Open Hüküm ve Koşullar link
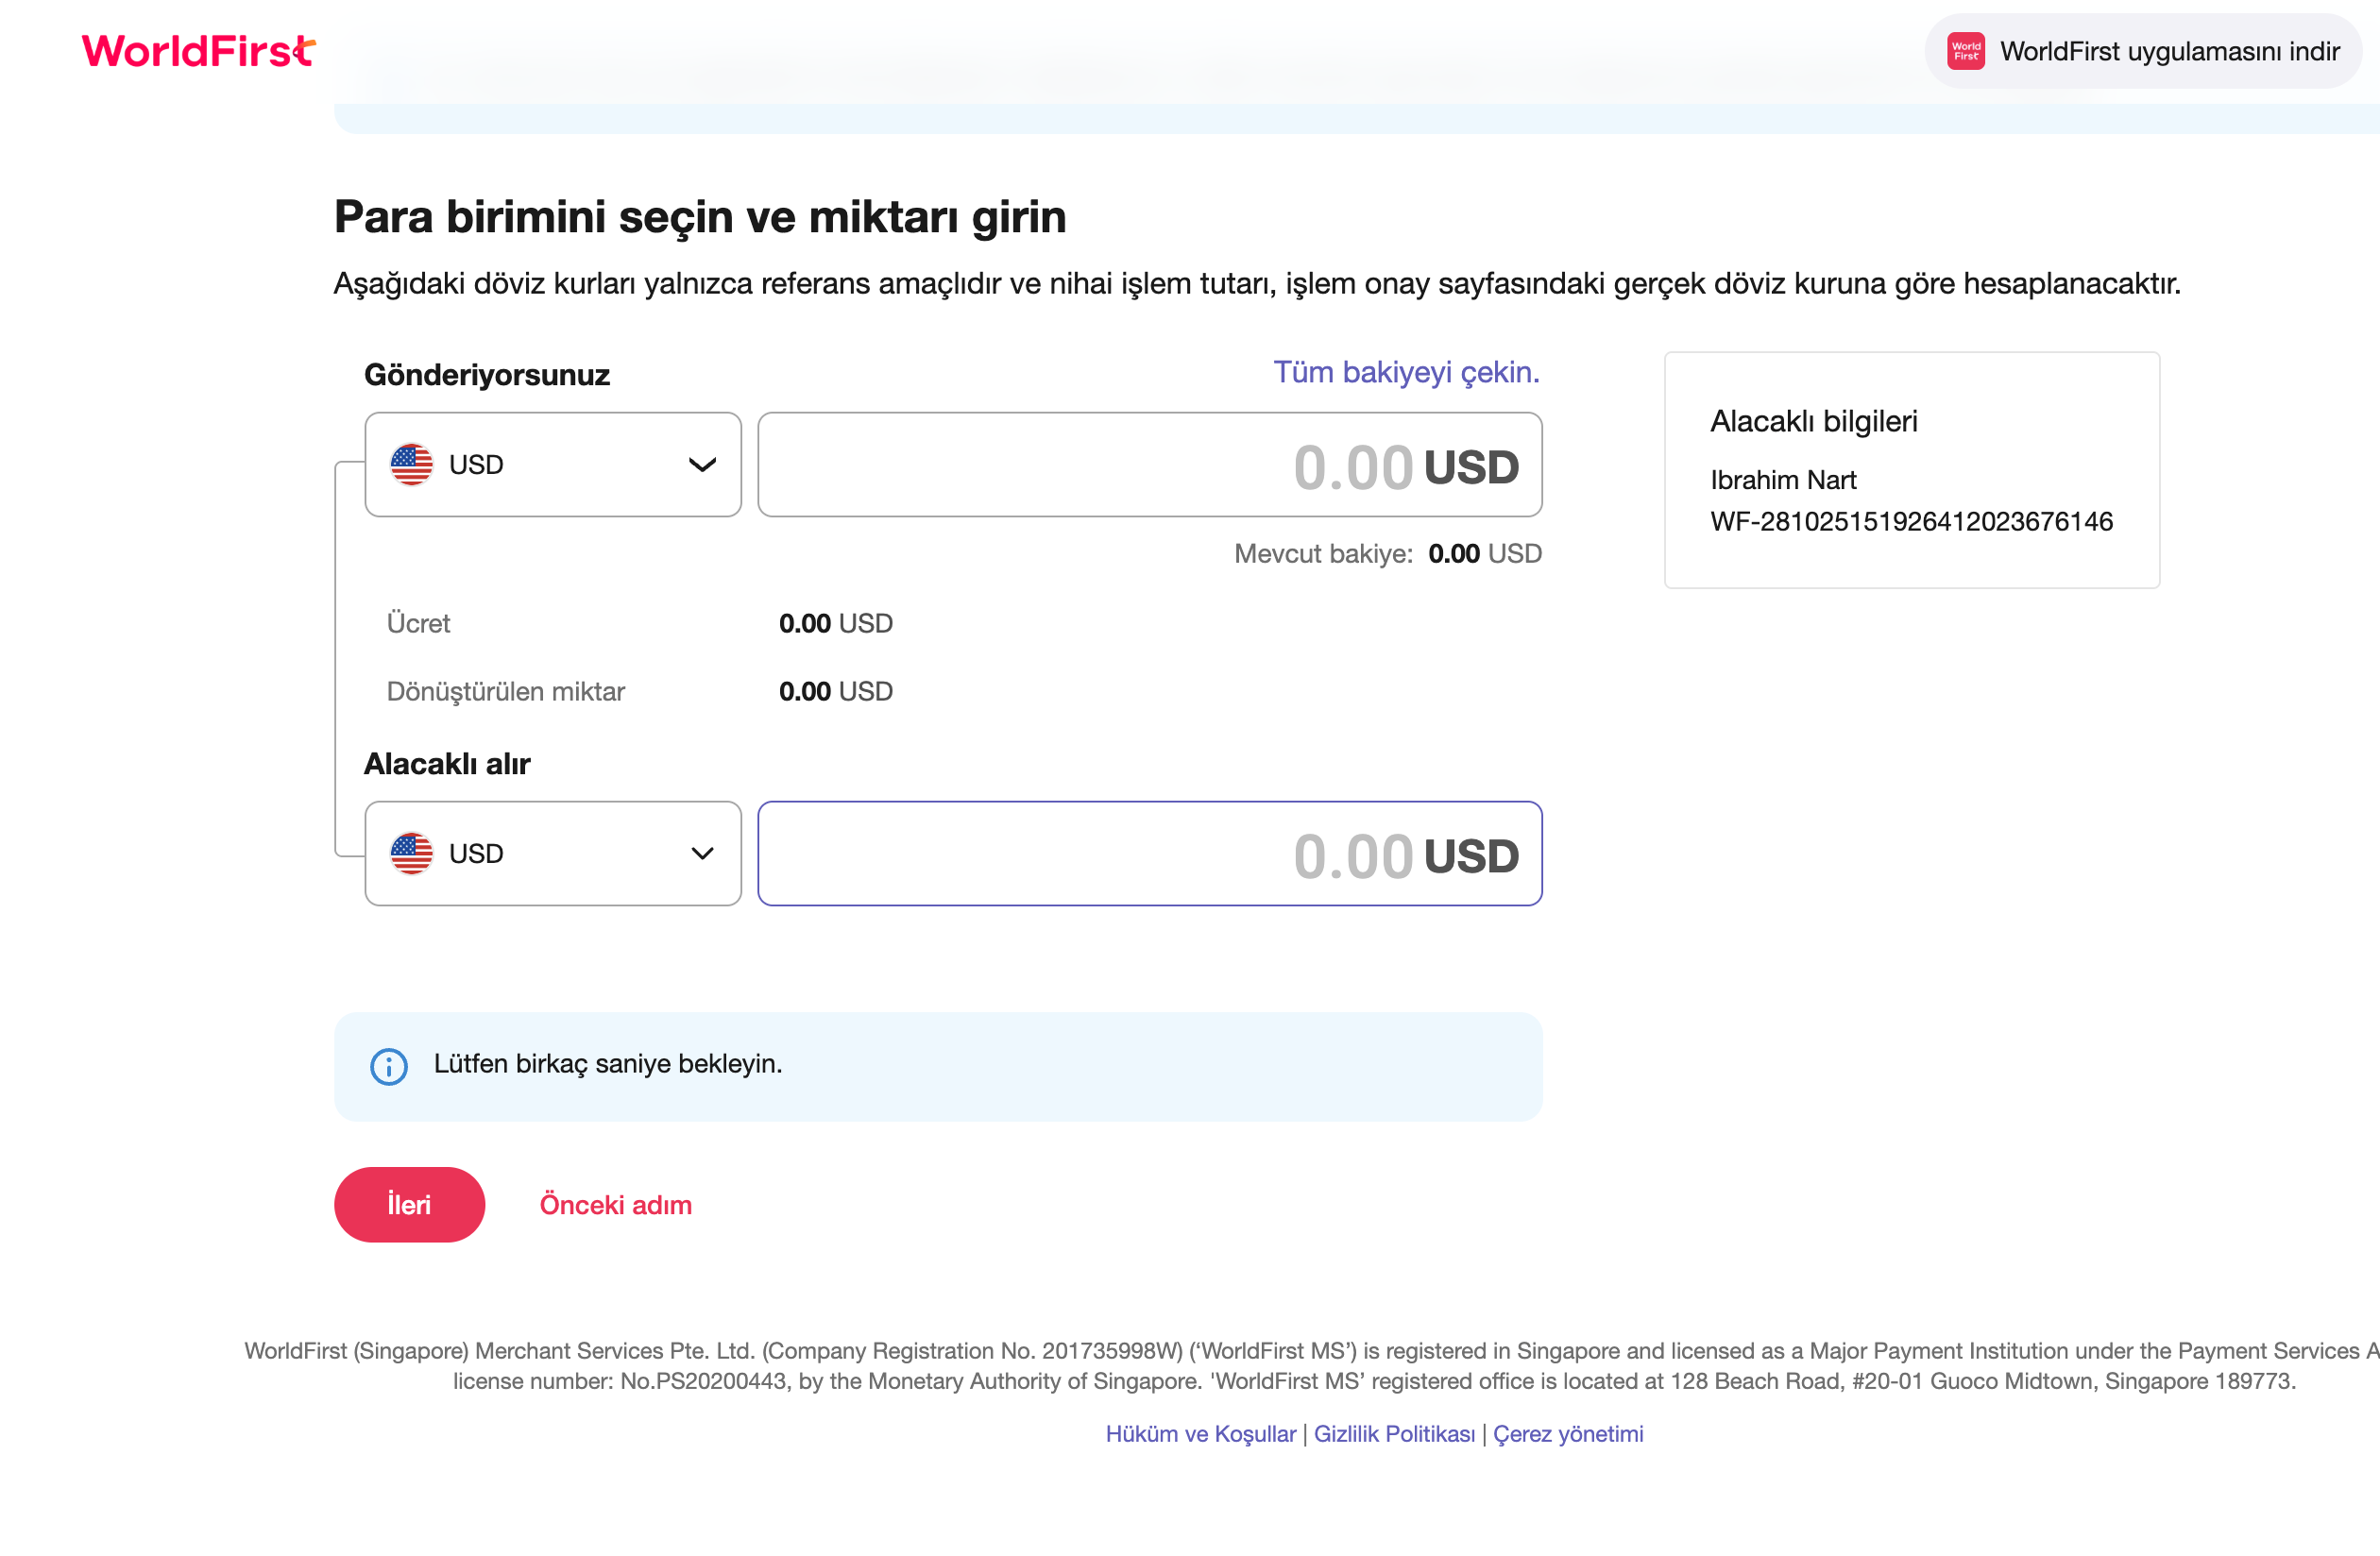The image size is (2380, 1556). [x=1200, y=1434]
